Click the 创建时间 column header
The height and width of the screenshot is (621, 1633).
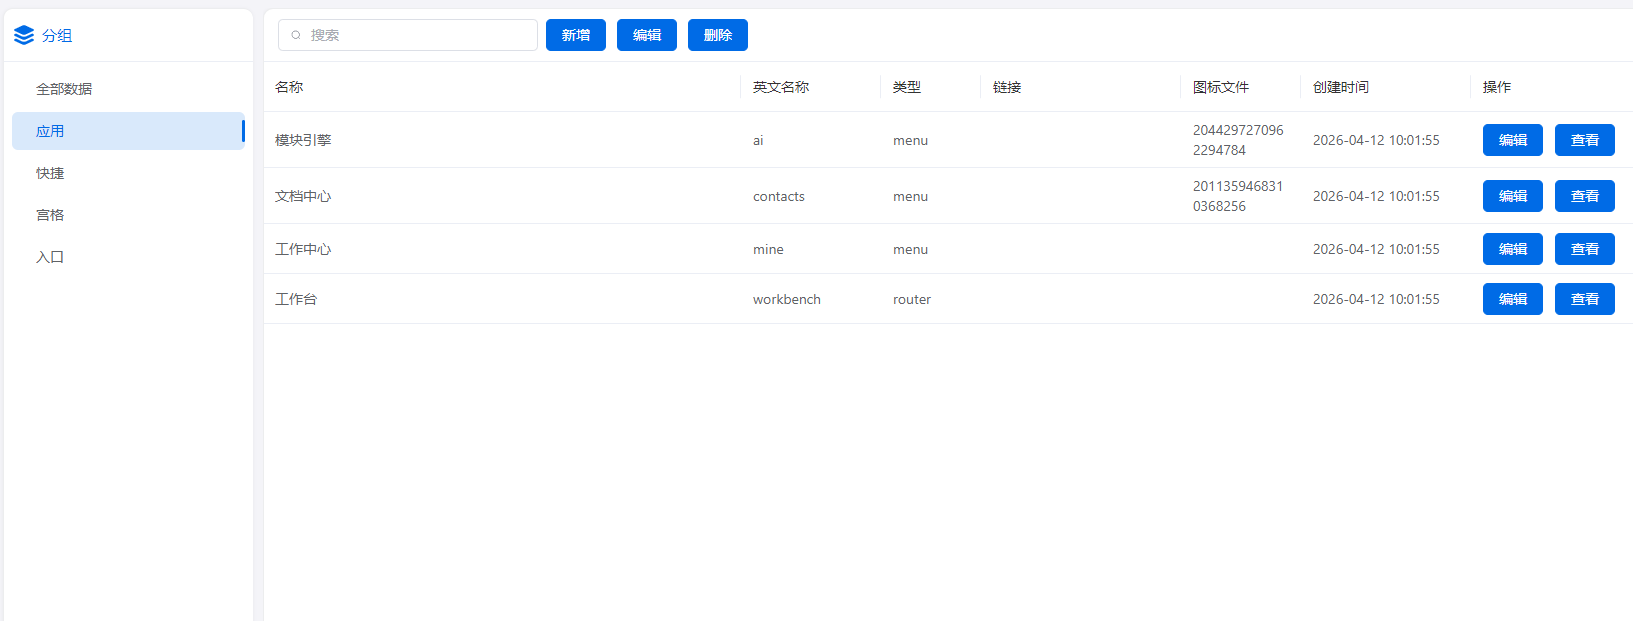pyautogui.click(x=1341, y=87)
